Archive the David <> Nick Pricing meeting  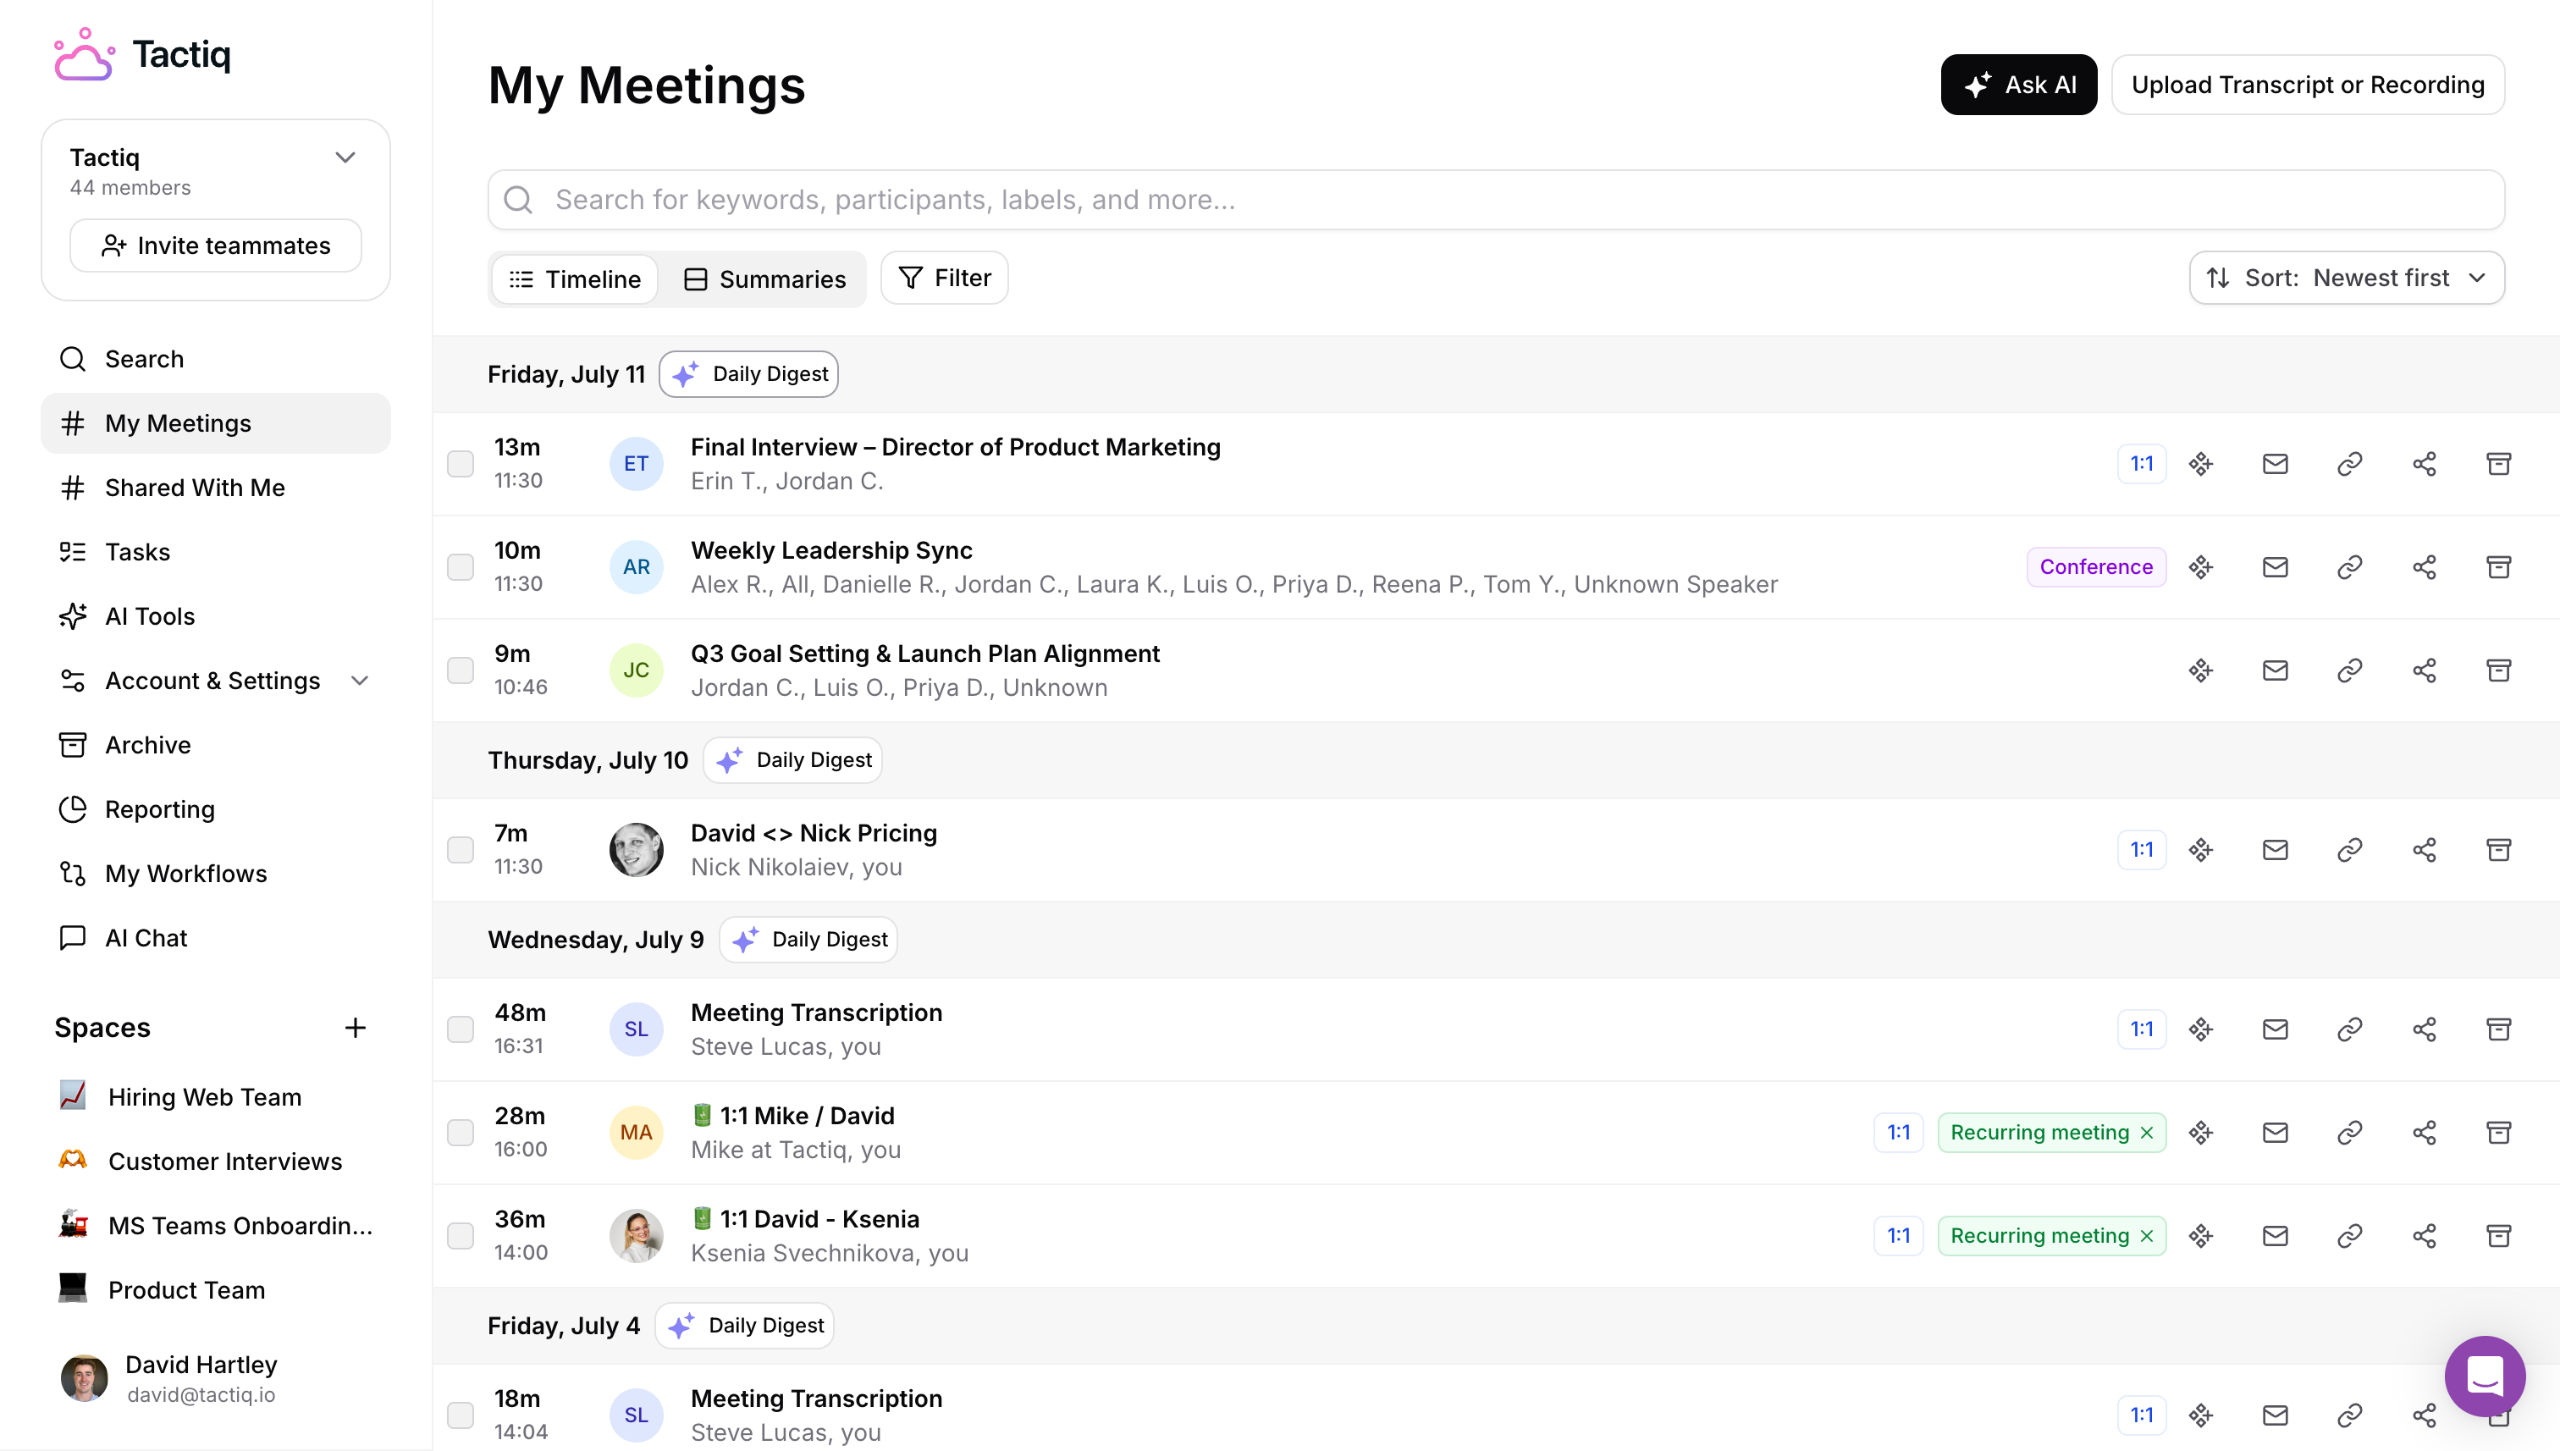pyautogui.click(x=2498, y=850)
